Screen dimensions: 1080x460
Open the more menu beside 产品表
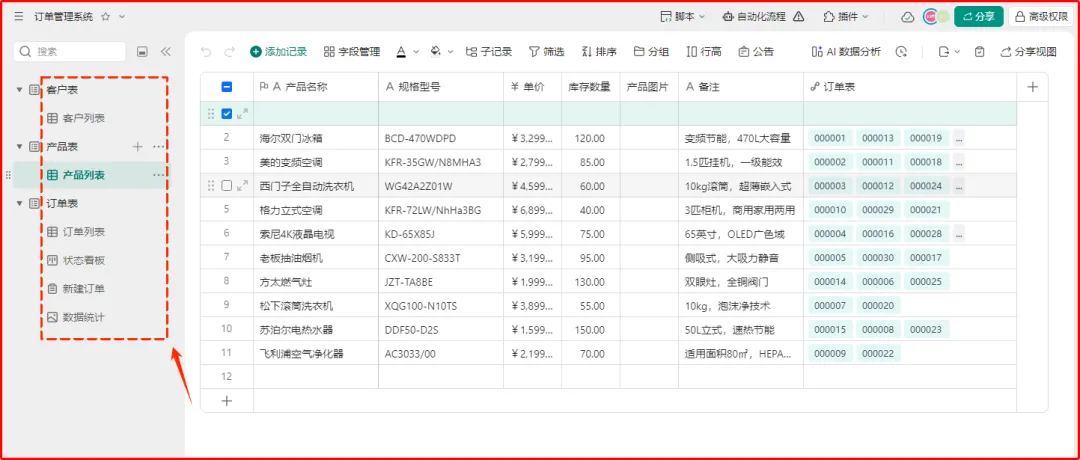coord(159,146)
